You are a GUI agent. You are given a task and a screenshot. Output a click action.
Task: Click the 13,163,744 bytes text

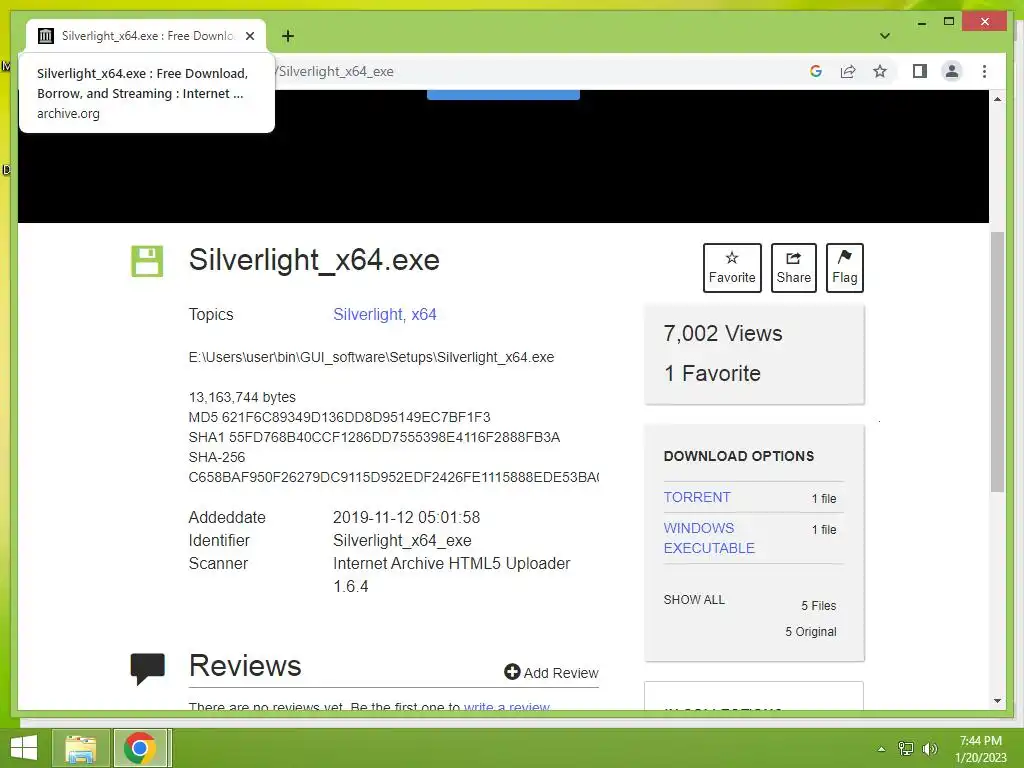[x=242, y=397]
